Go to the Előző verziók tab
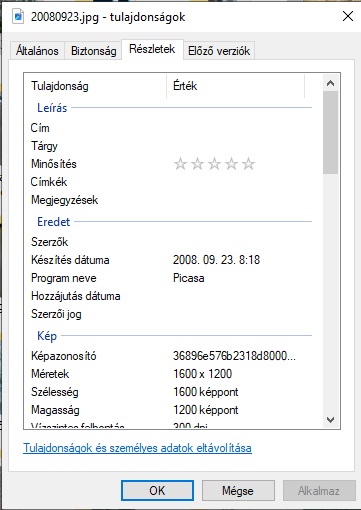Image resolution: width=361 pixels, height=510 pixels. [219, 51]
